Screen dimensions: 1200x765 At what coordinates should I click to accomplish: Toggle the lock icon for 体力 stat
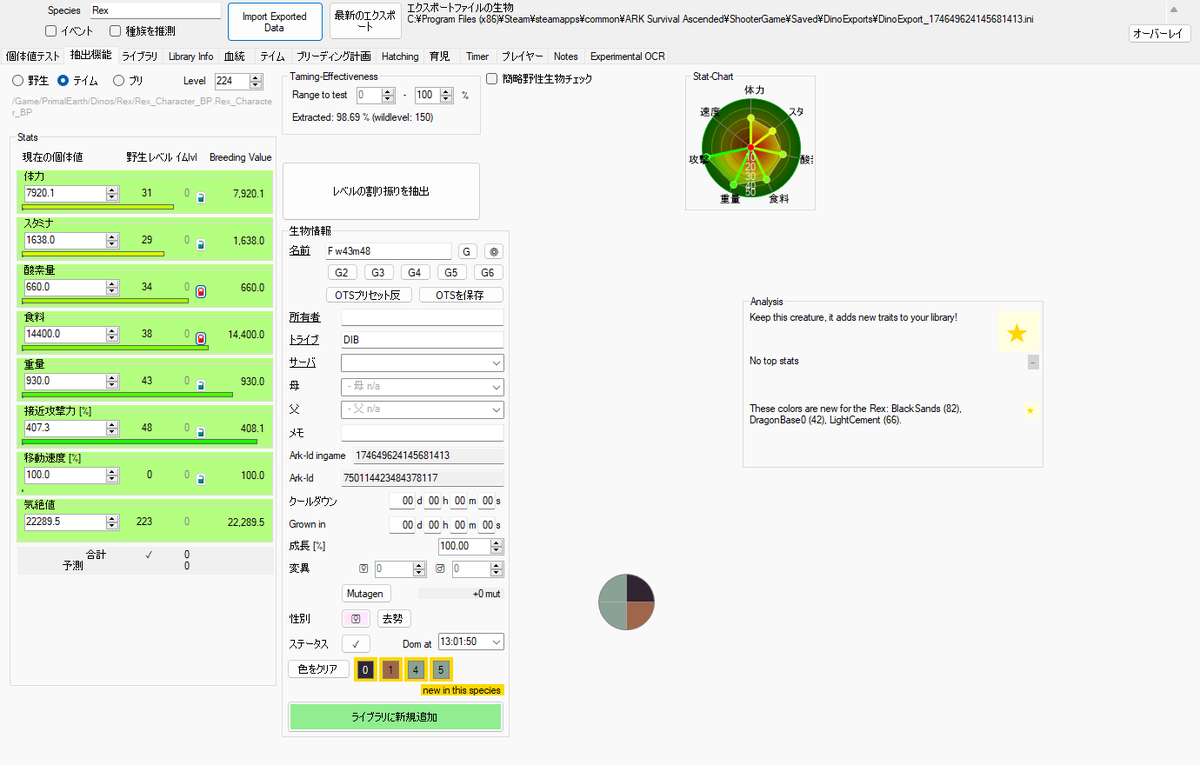tap(200, 198)
